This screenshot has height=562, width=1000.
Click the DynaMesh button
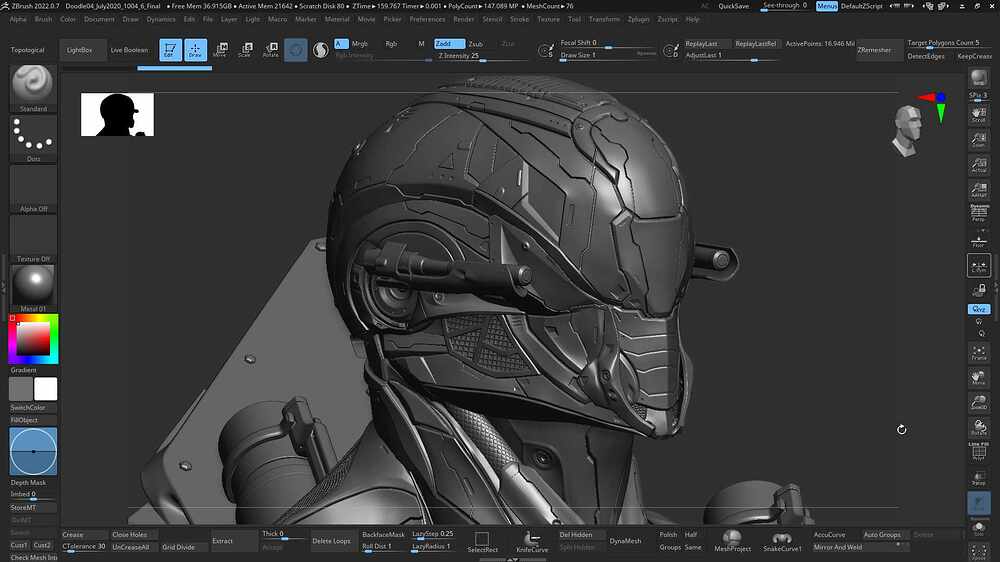[625, 541]
